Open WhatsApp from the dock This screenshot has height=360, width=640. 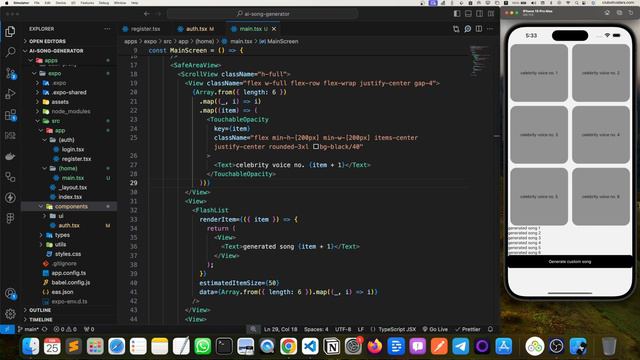(202, 346)
